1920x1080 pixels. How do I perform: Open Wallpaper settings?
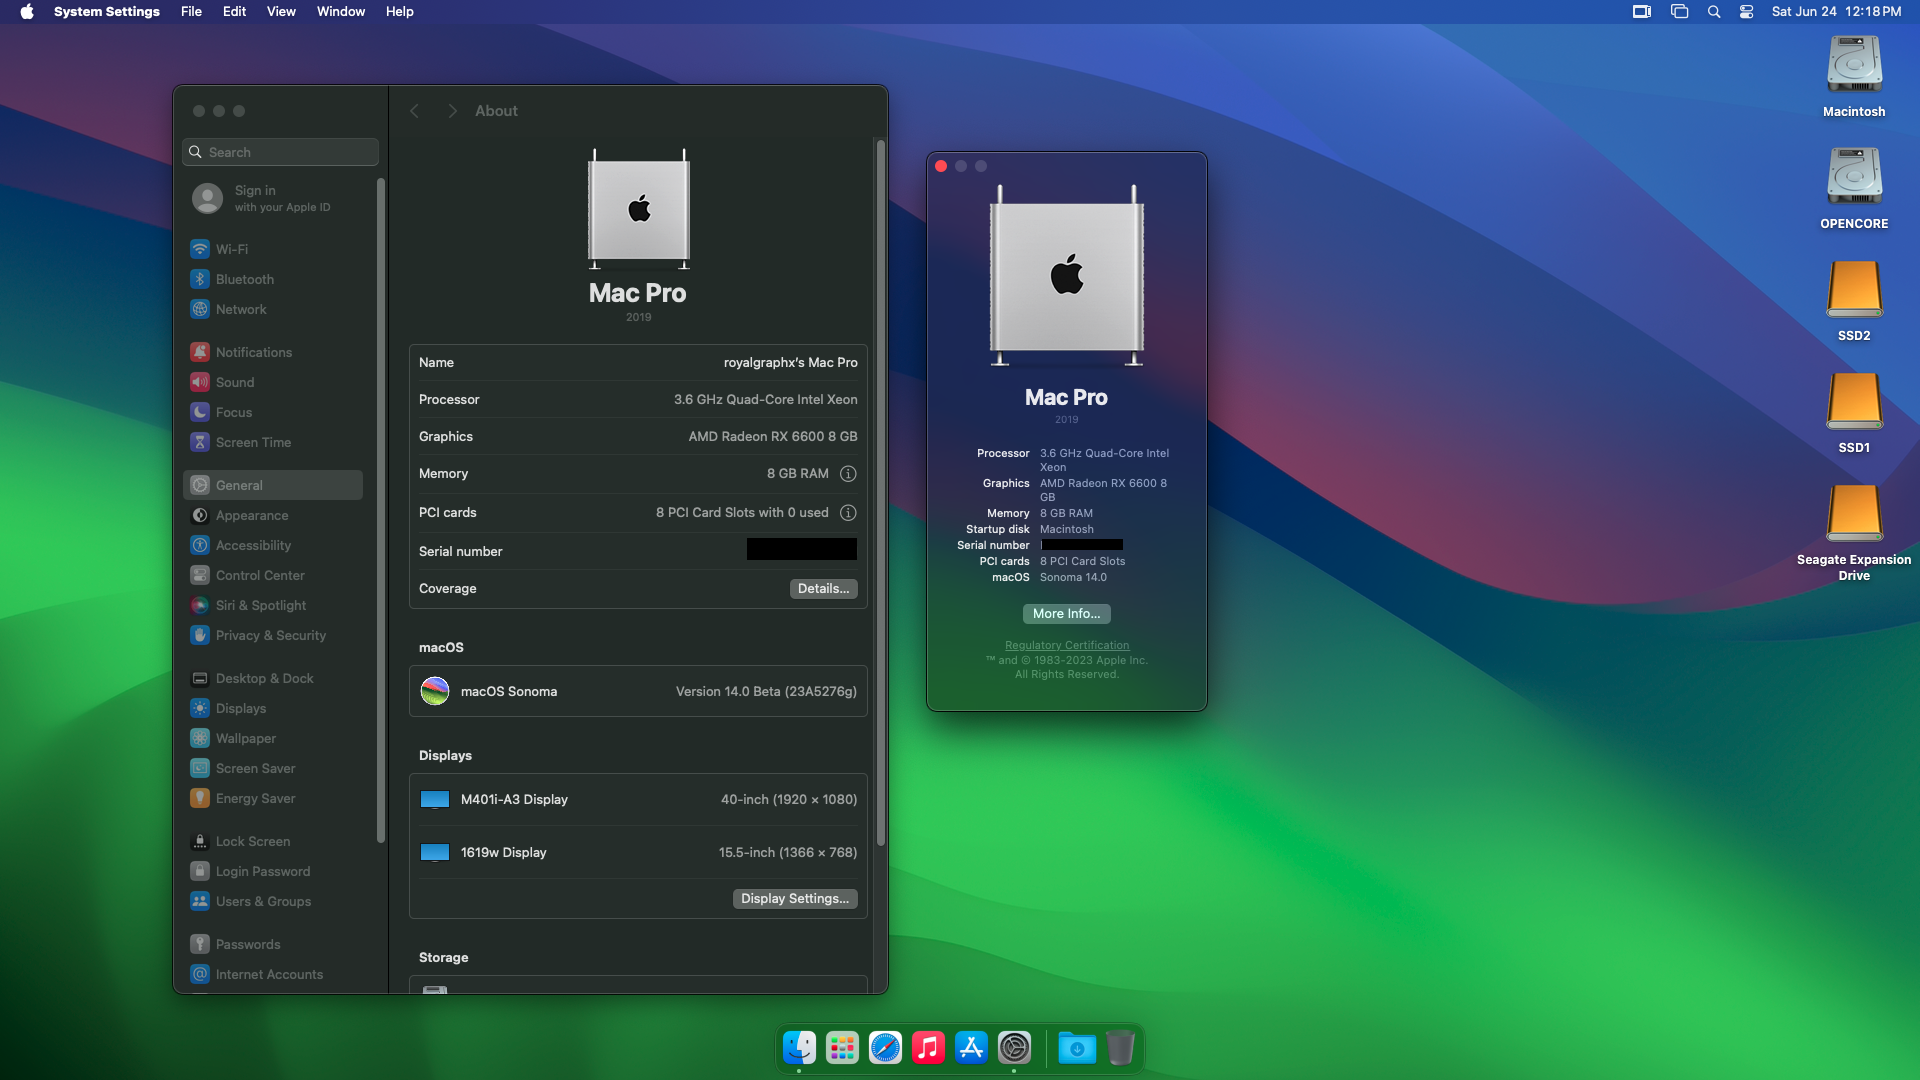coord(273,738)
